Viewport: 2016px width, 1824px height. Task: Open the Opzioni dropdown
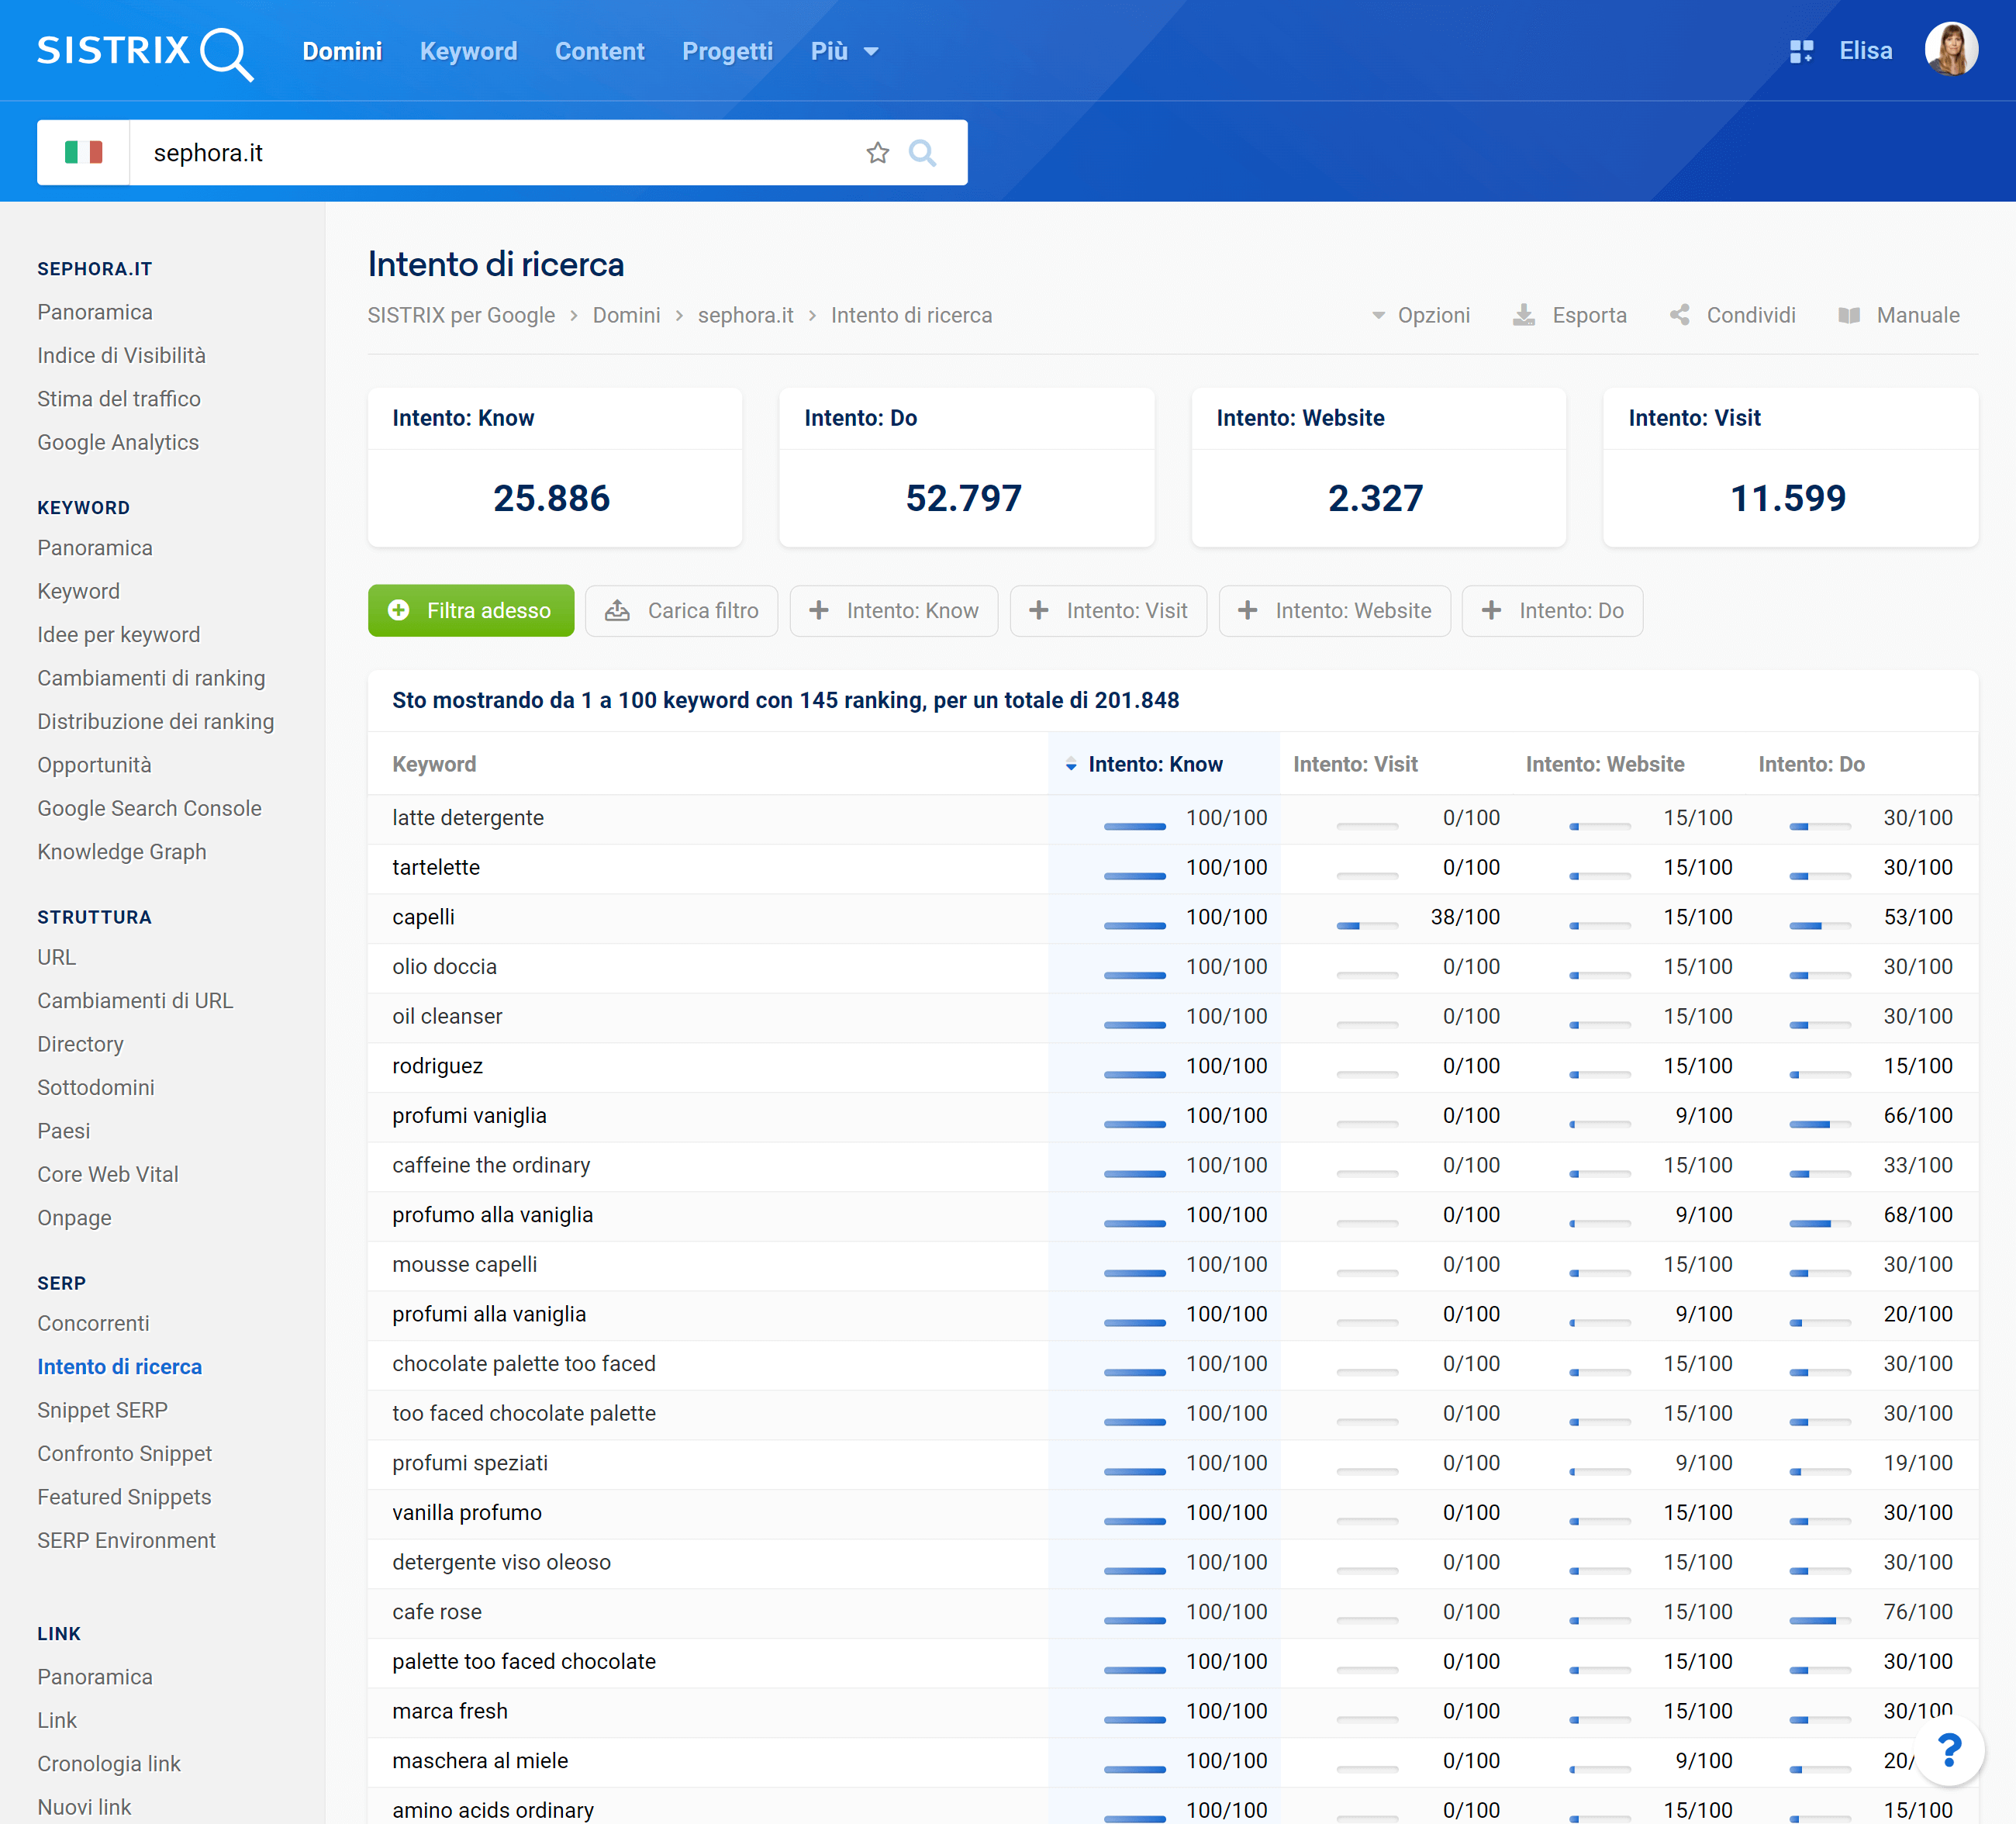click(x=1420, y=315)
